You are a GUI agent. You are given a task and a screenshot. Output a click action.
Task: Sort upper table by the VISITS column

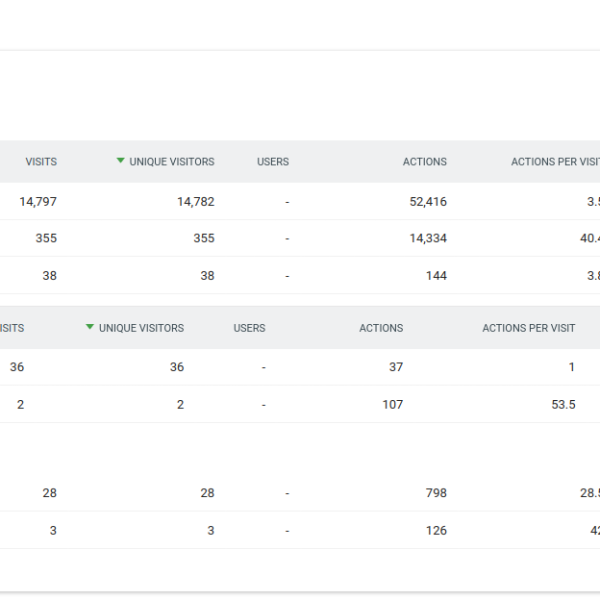[x=41, y=162]
